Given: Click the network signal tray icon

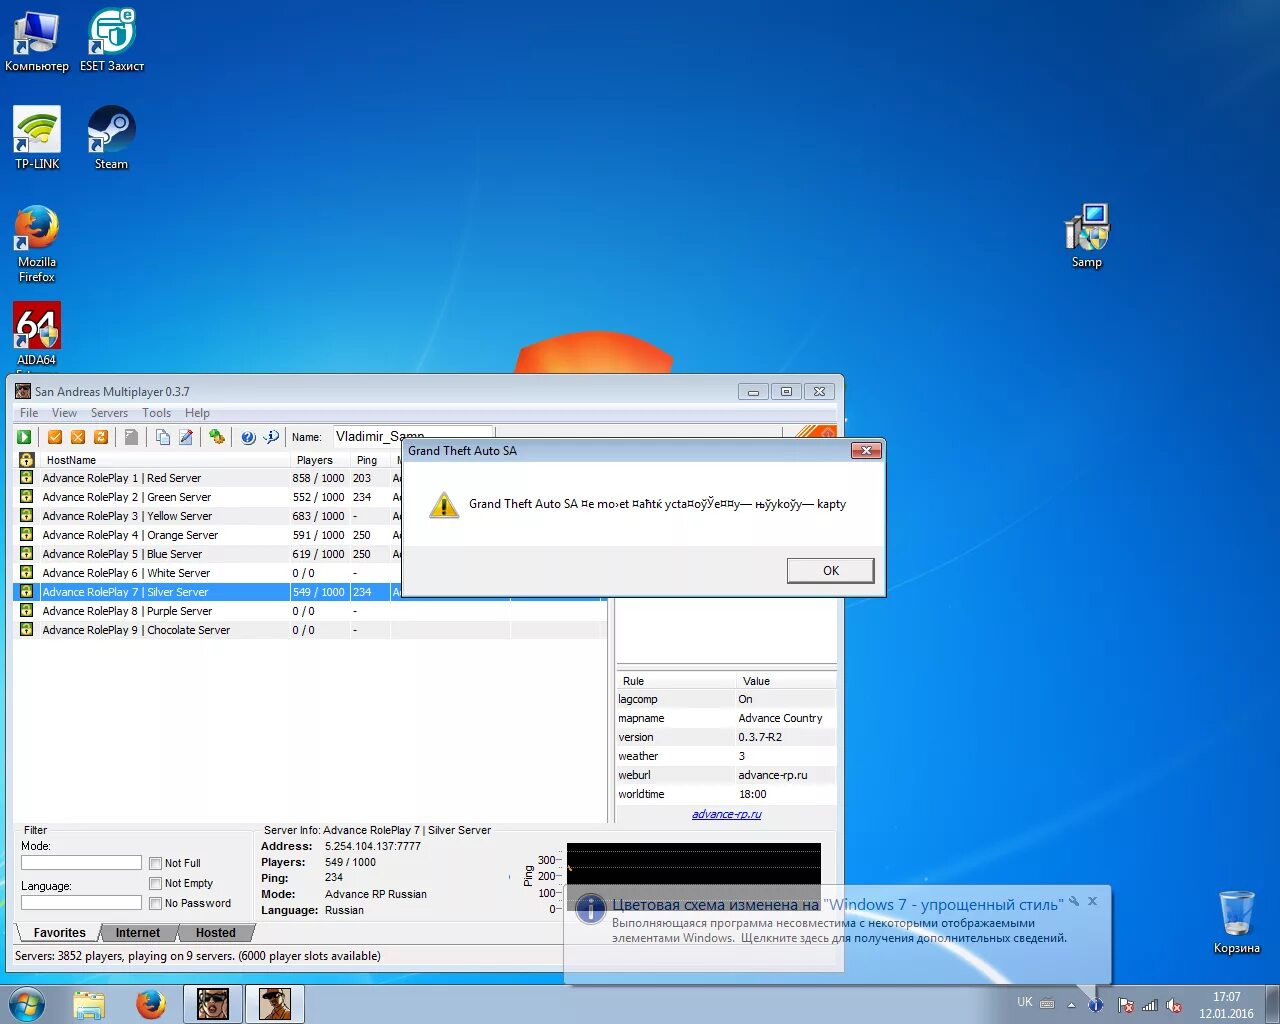Looking at the screenshot, I should click(x=1150, y=1005).
